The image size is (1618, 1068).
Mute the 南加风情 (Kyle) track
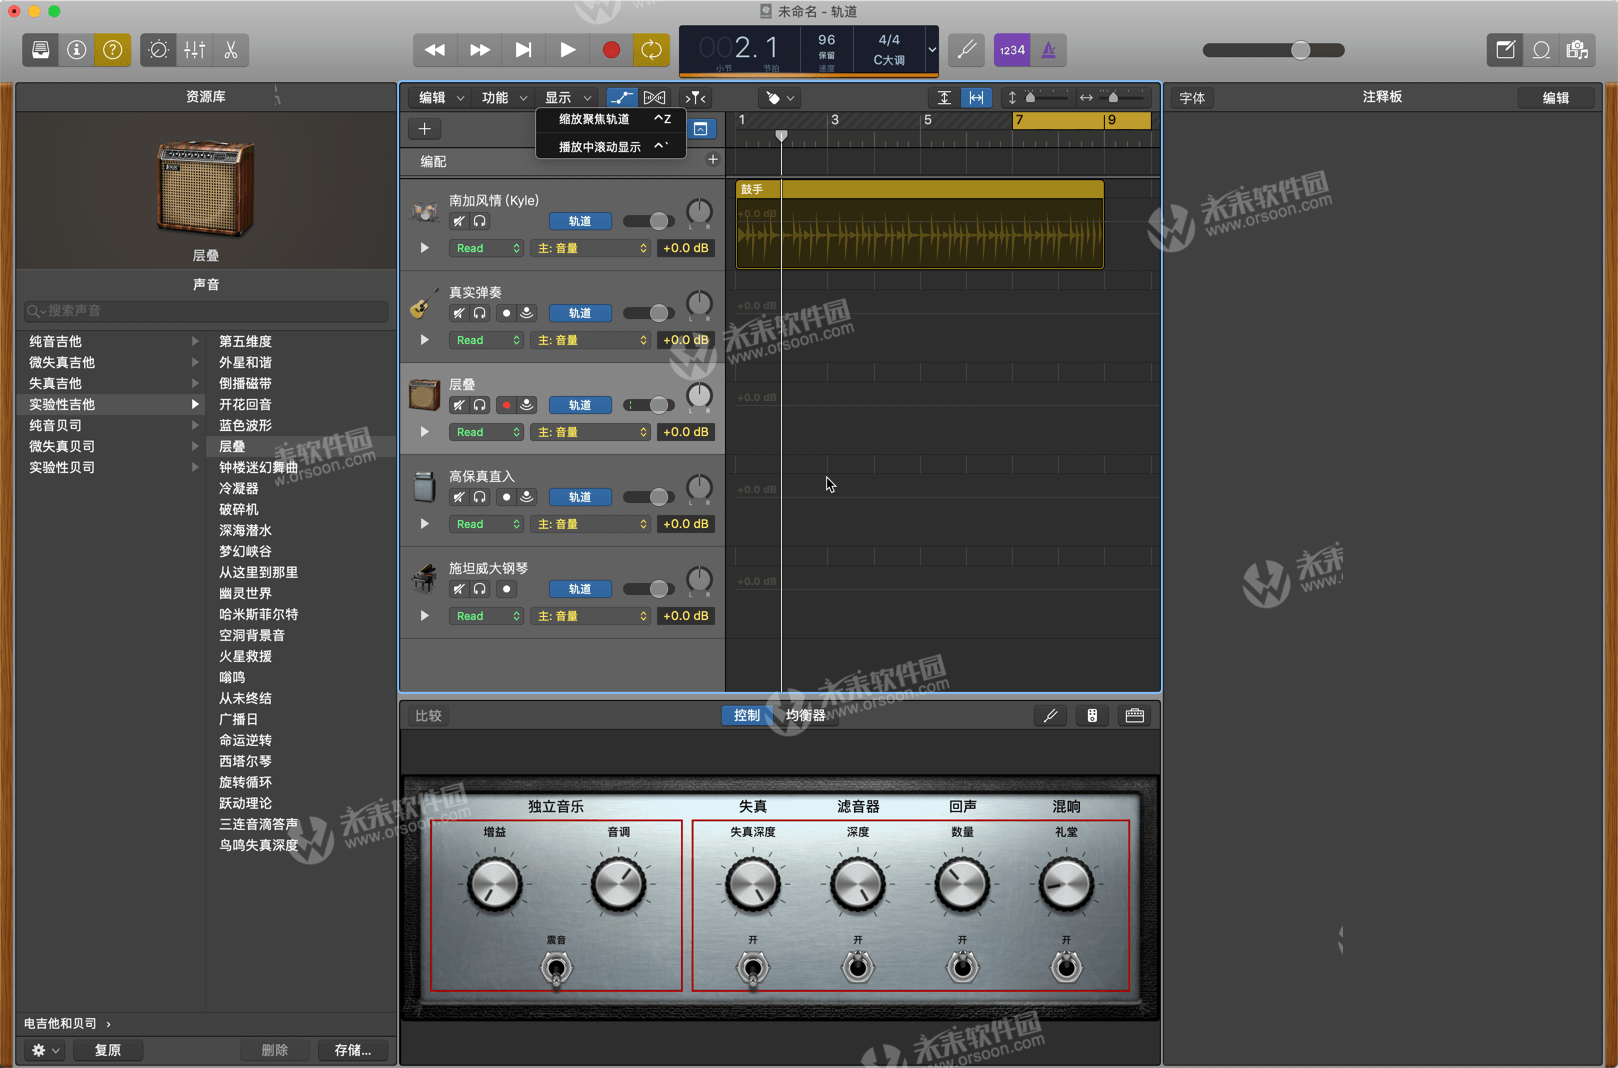(x=459, y=221)
